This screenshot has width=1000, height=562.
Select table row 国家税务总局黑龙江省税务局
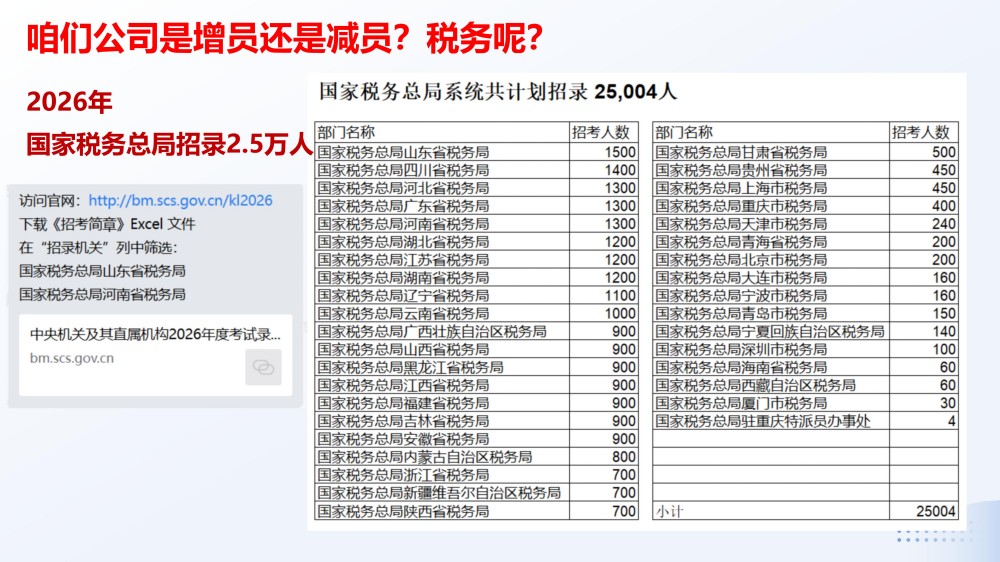point(476,367)
